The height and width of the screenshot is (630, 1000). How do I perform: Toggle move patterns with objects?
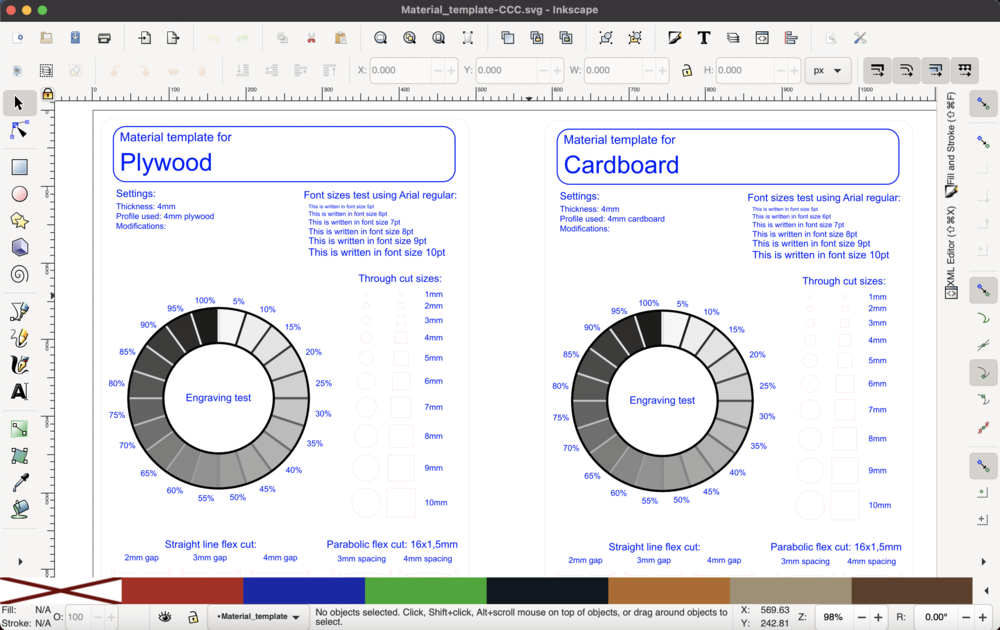tap(964, 70)
